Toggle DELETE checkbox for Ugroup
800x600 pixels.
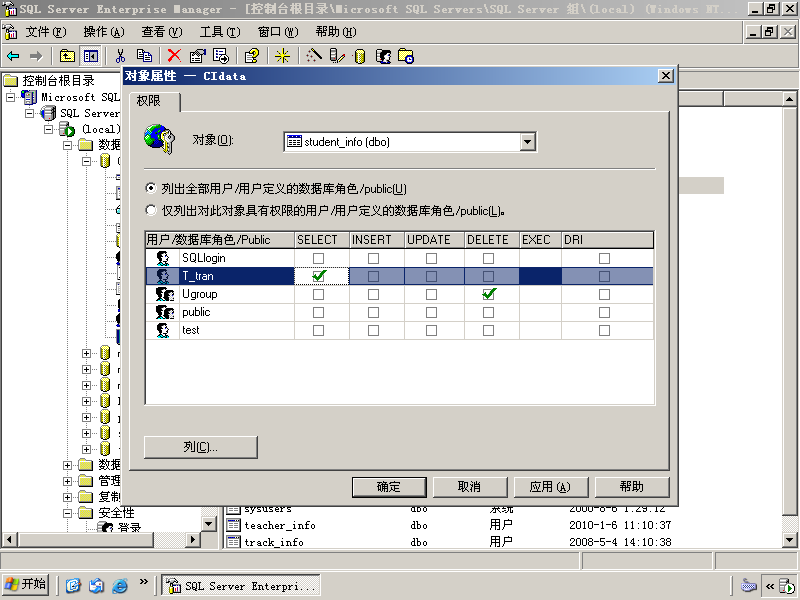(x=489, y=294)
